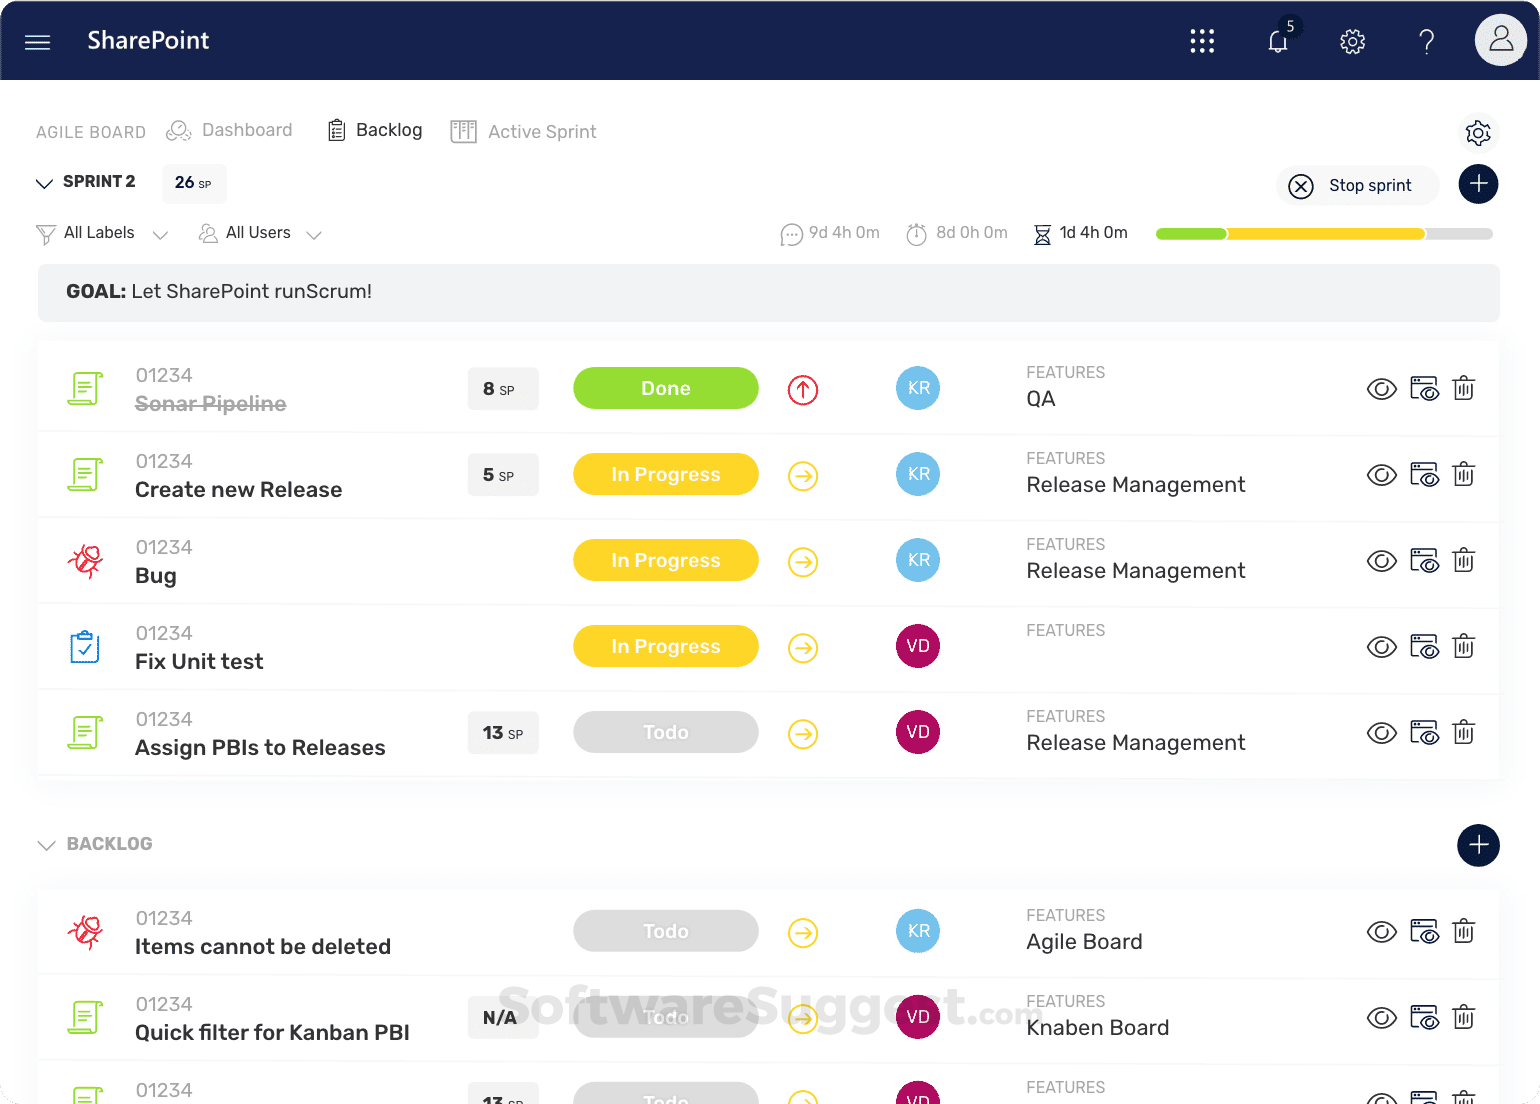This screenshot has width=1540, height=1104.
Task: Click the 8 SP story points badge
Action: pos(503,389)
